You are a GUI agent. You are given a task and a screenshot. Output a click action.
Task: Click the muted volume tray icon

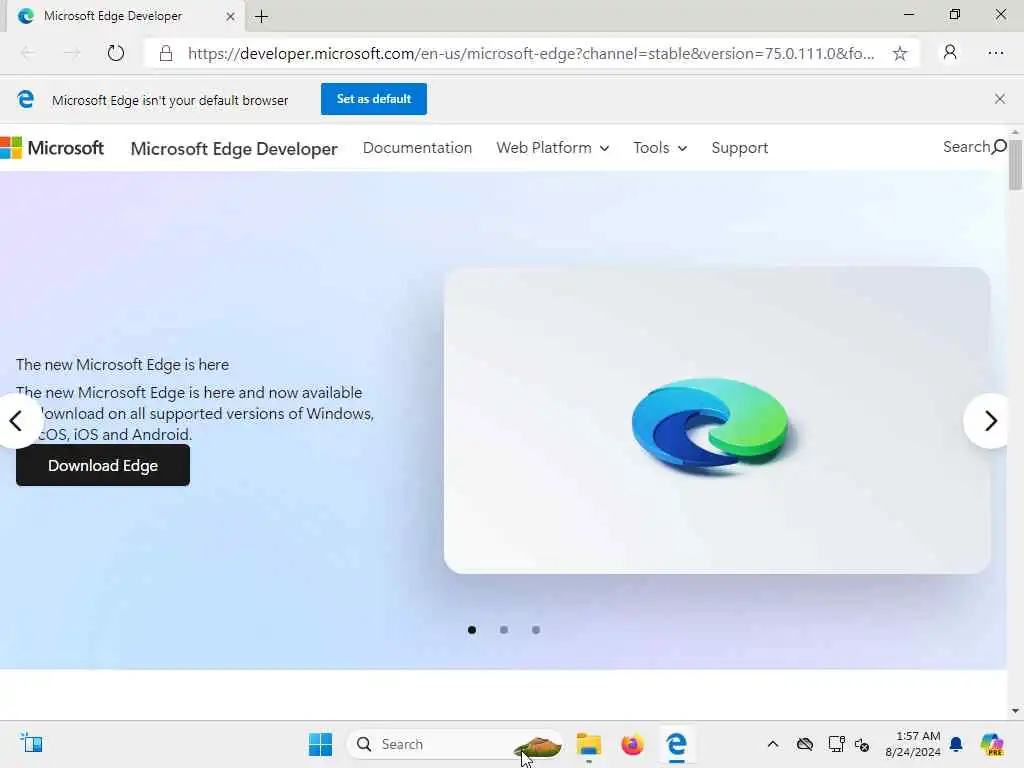pos(862,744)
